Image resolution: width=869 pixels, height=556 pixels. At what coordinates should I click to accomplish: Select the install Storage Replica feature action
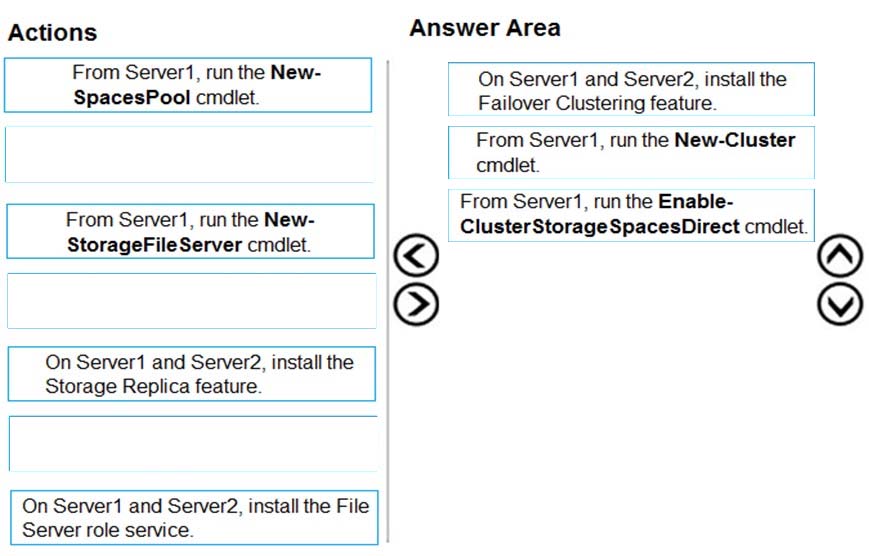pos(192,374)
